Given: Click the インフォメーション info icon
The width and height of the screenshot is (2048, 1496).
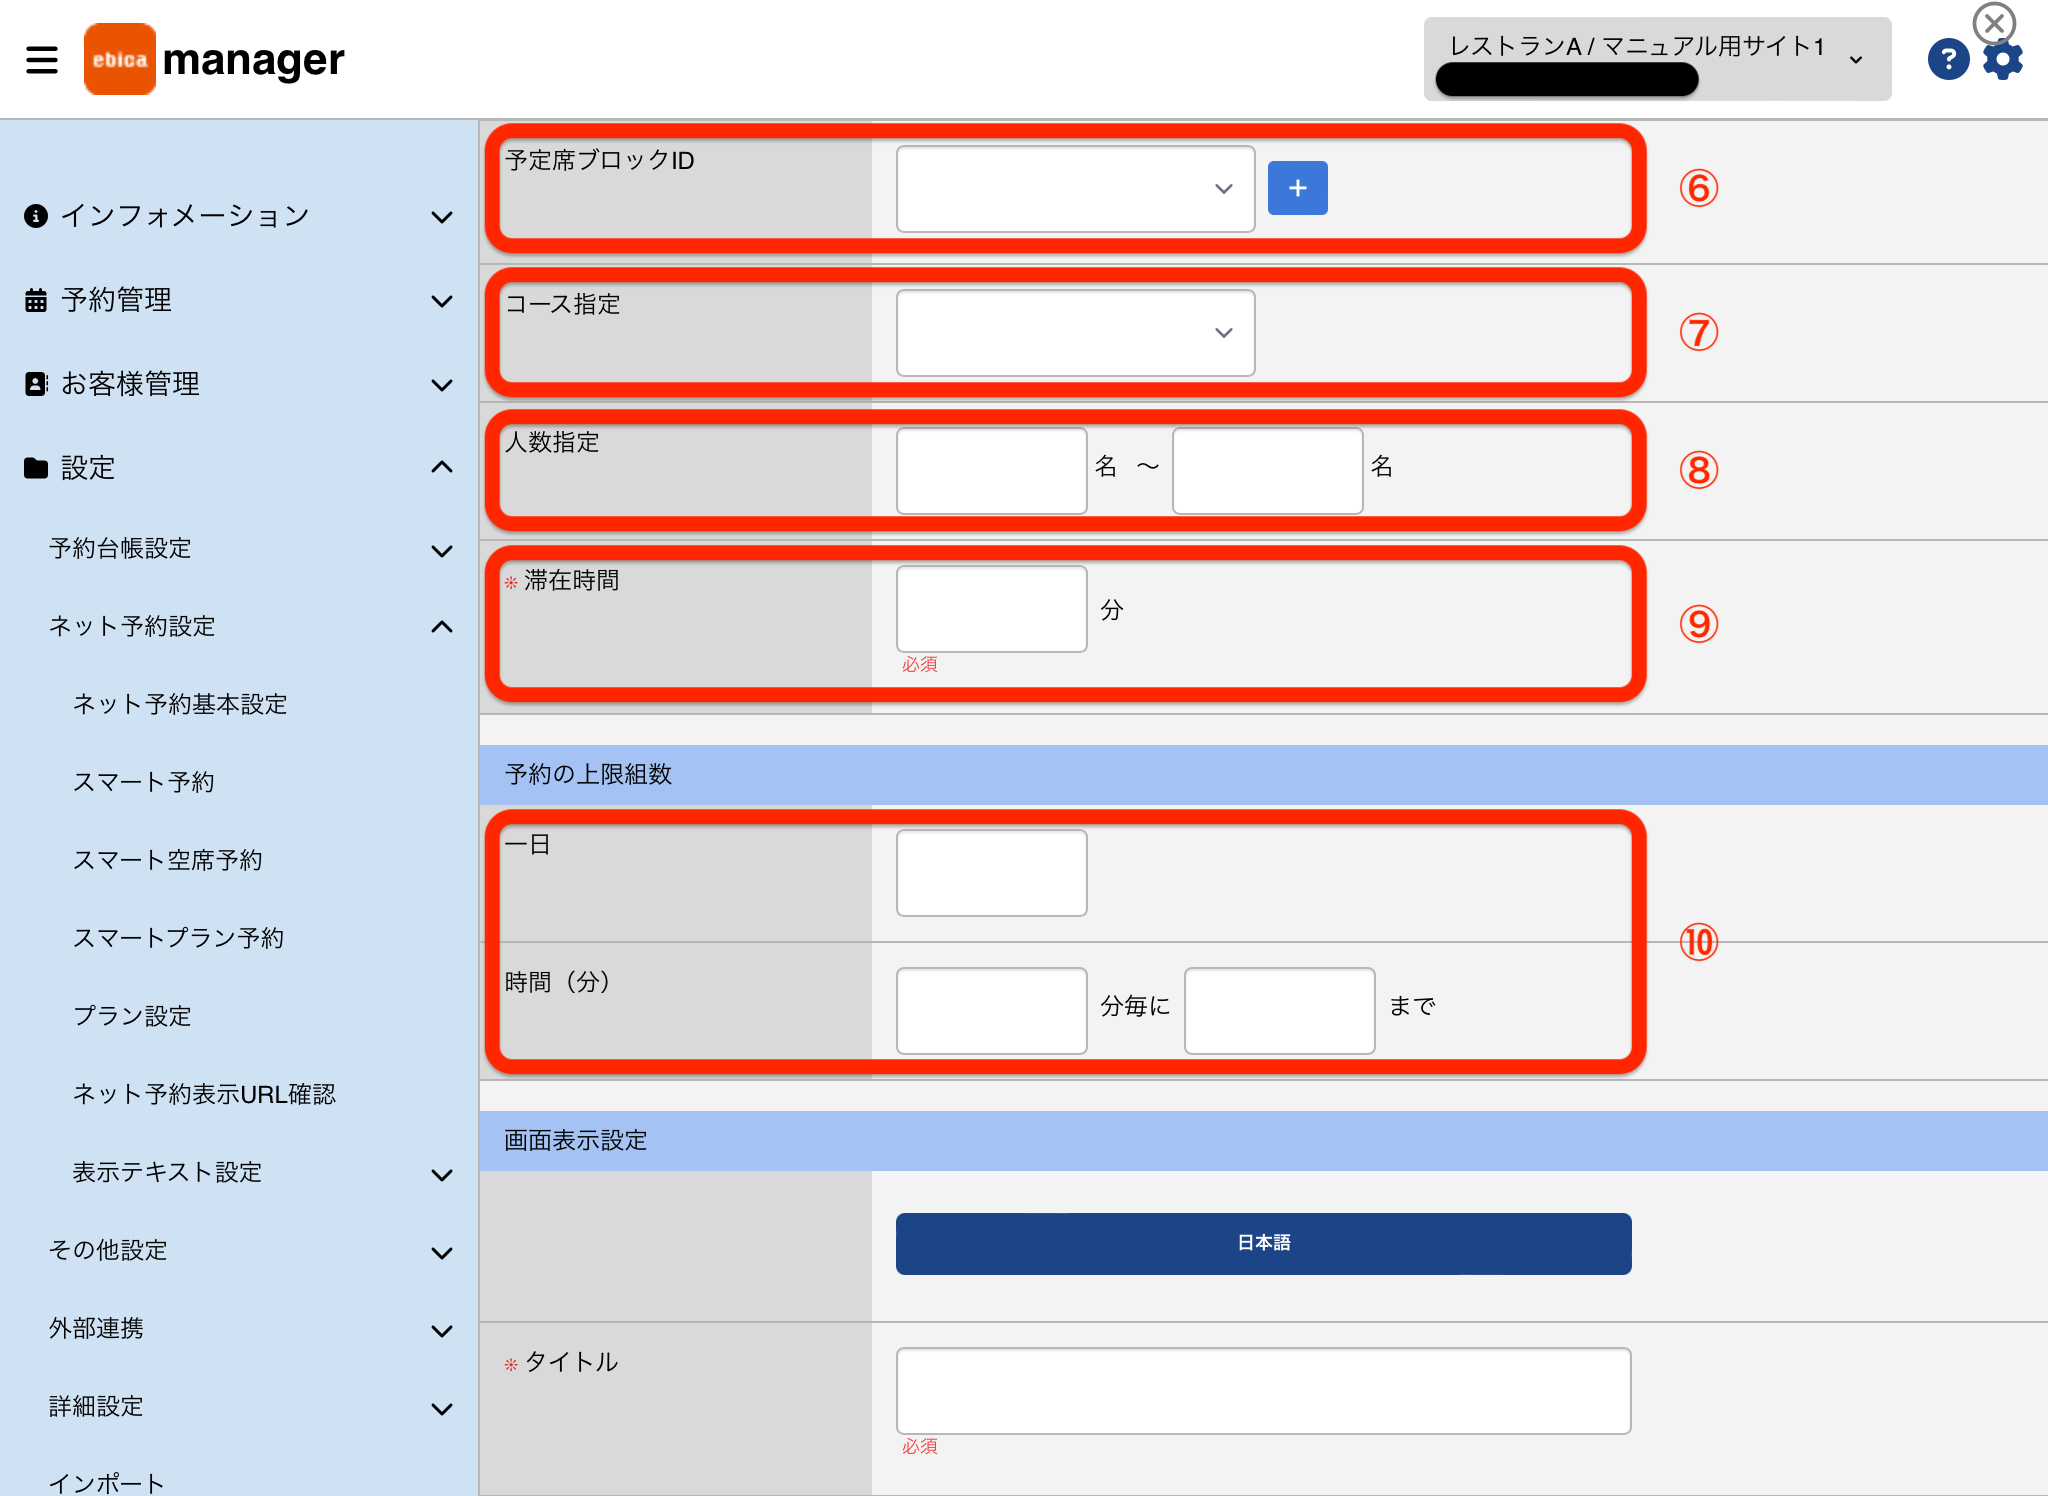Looking at the screenshot, I should pos(36,216).
